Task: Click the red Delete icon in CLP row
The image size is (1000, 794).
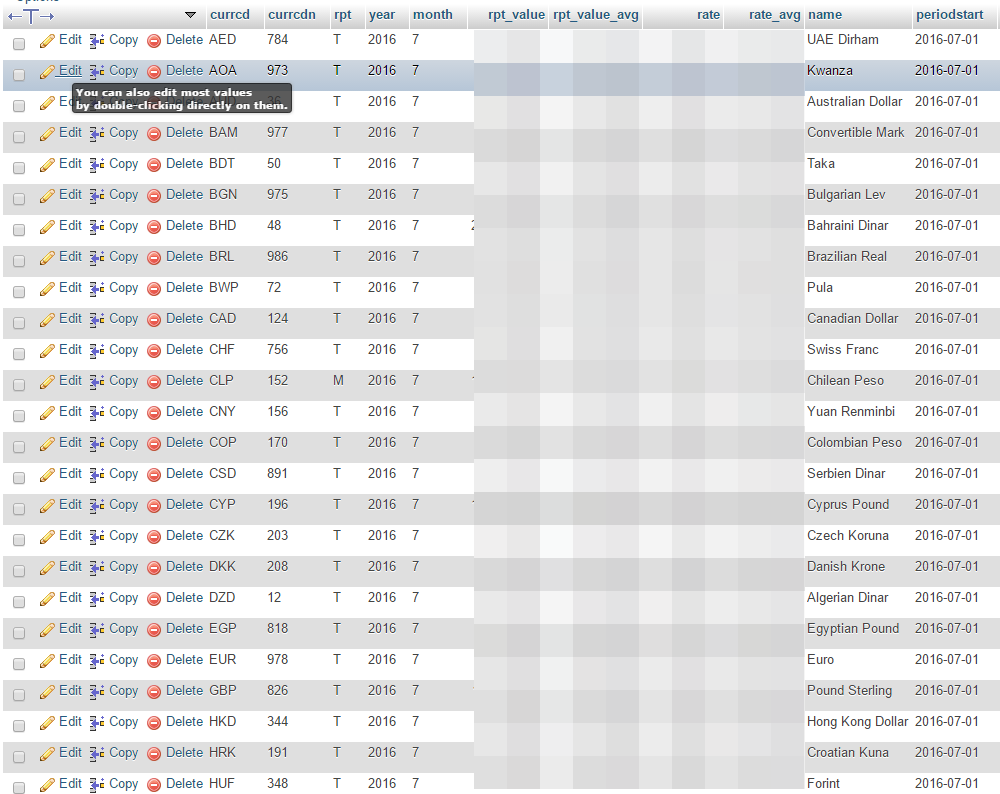Action: pyautogui.click(x=154, y=382)
